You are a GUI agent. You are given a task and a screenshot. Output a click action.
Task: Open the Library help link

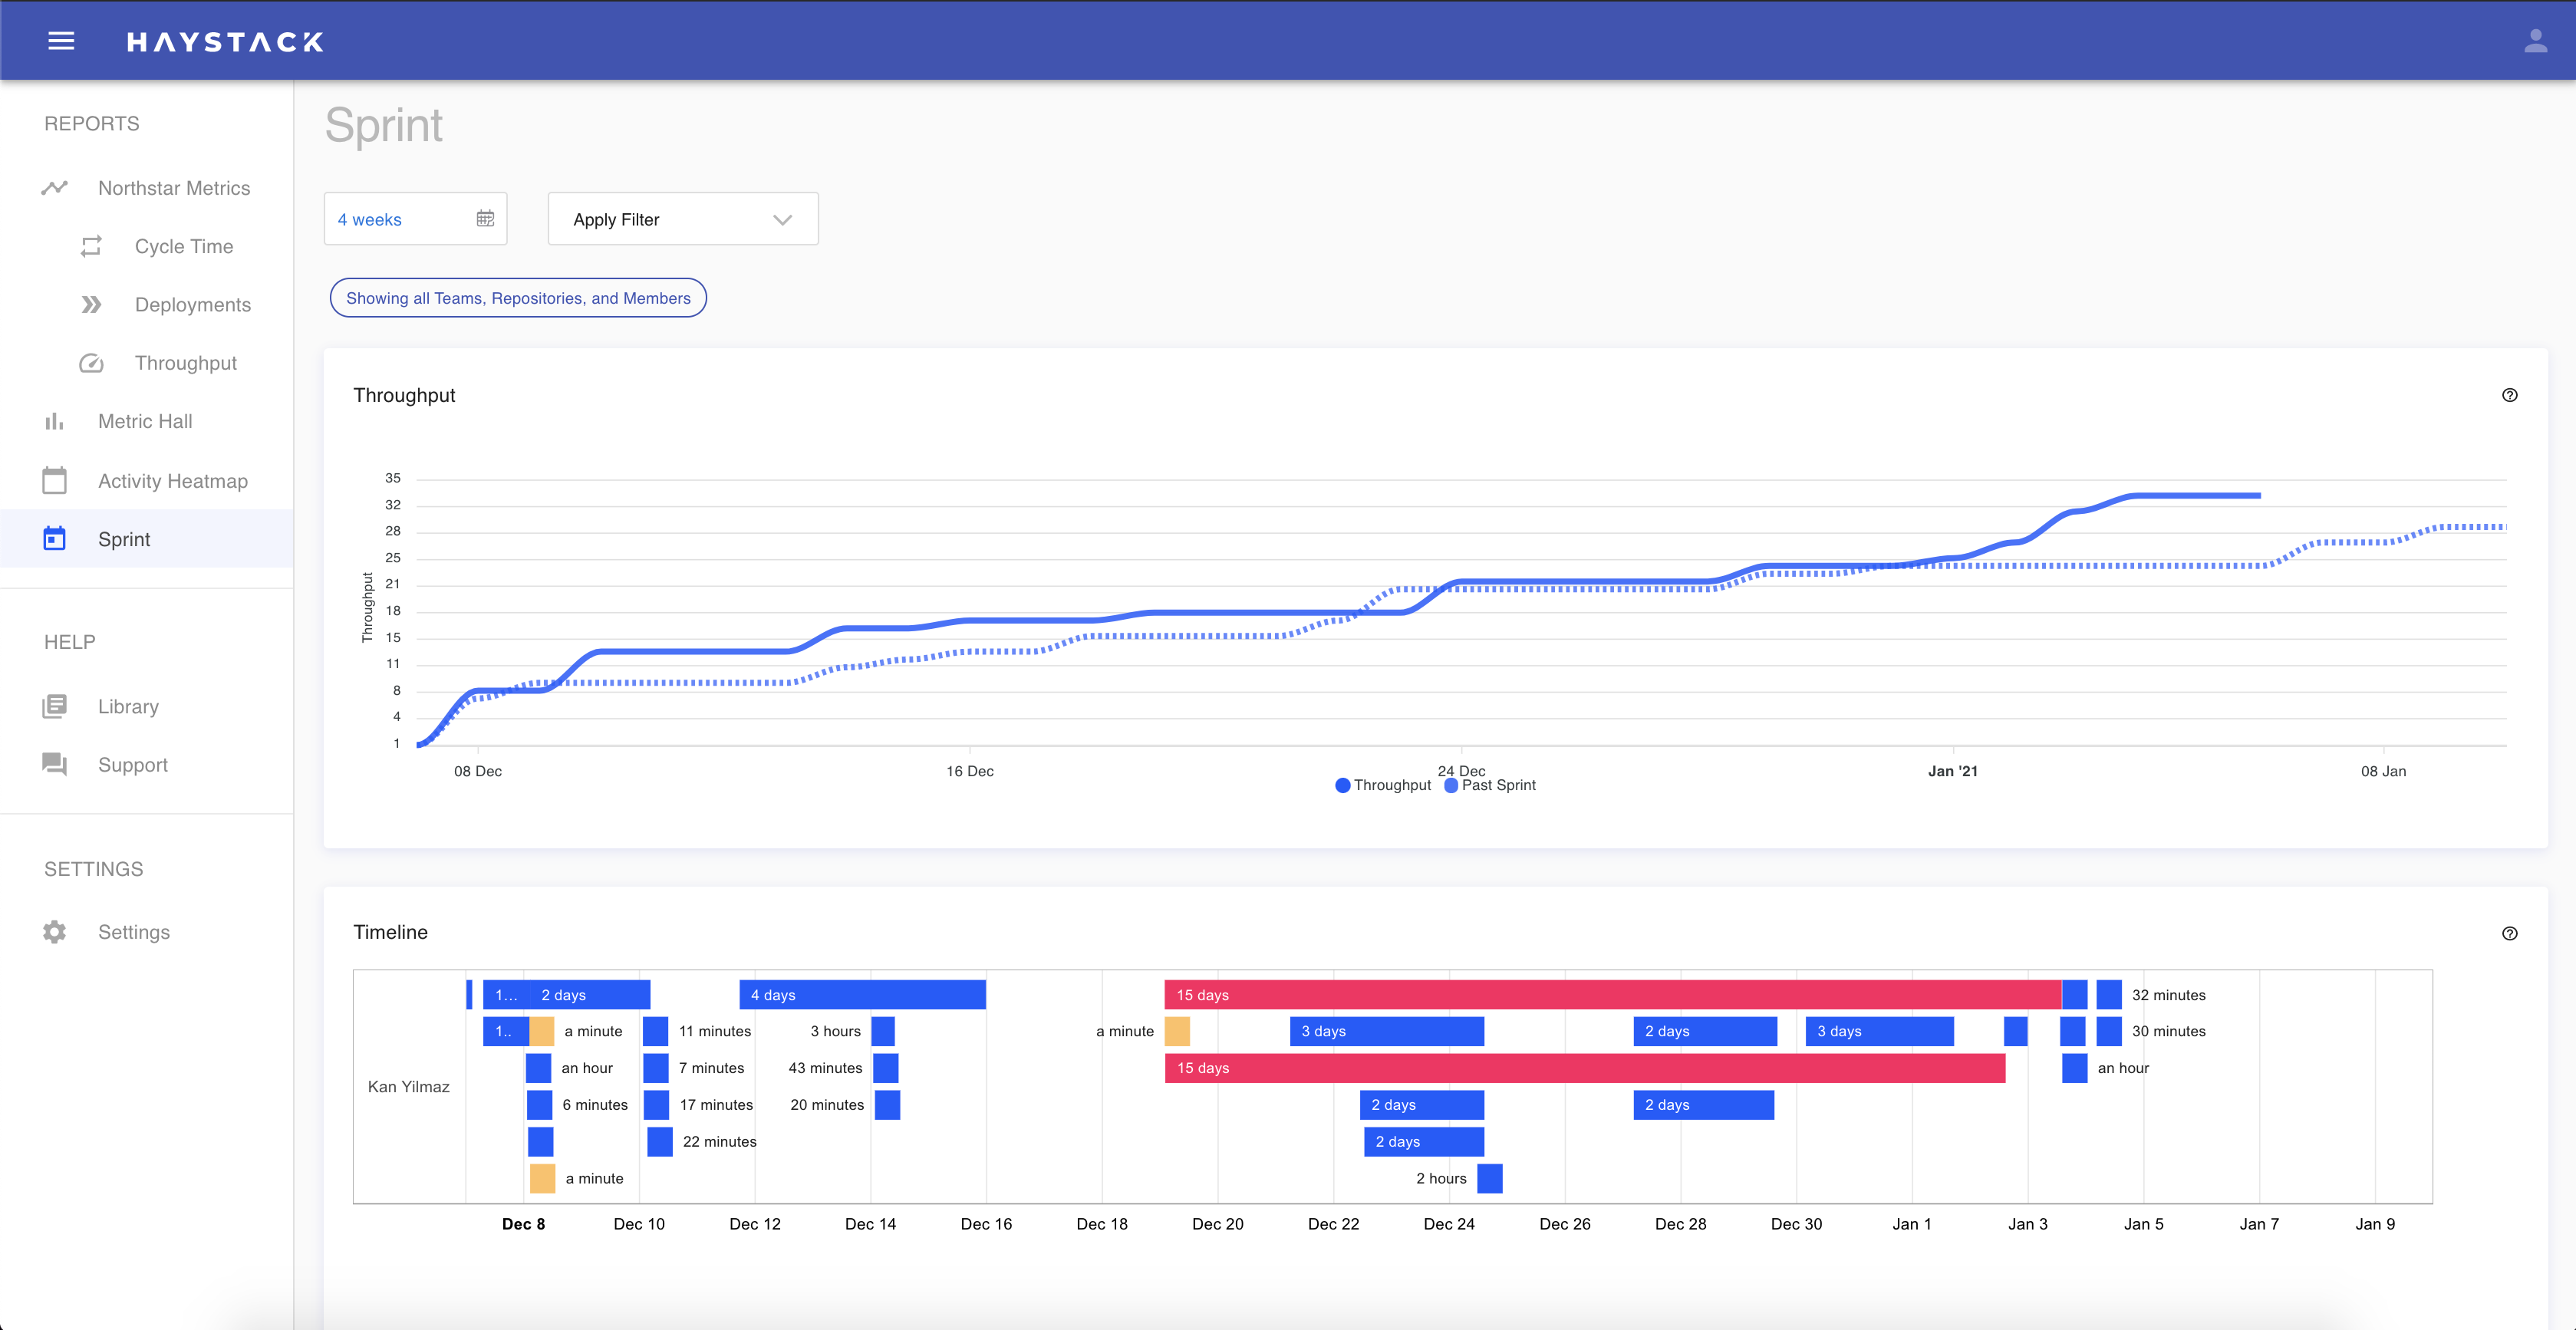click(128, 707)
